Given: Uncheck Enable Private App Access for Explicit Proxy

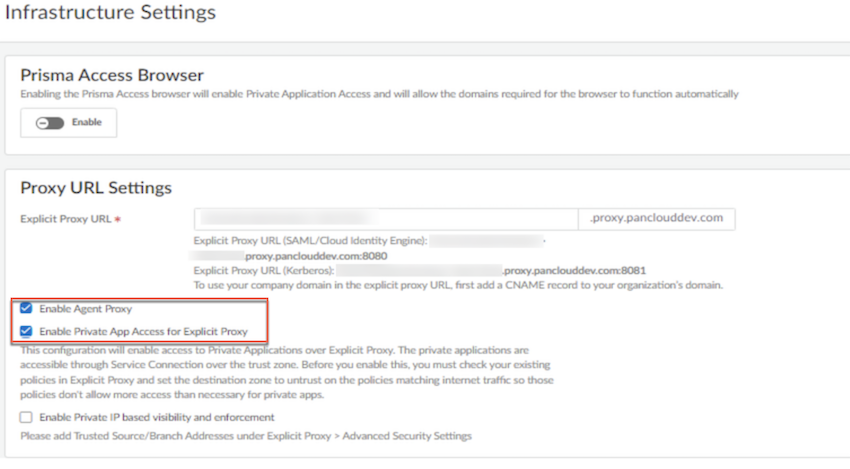Looking at the screenshot, I should [26, 331].
